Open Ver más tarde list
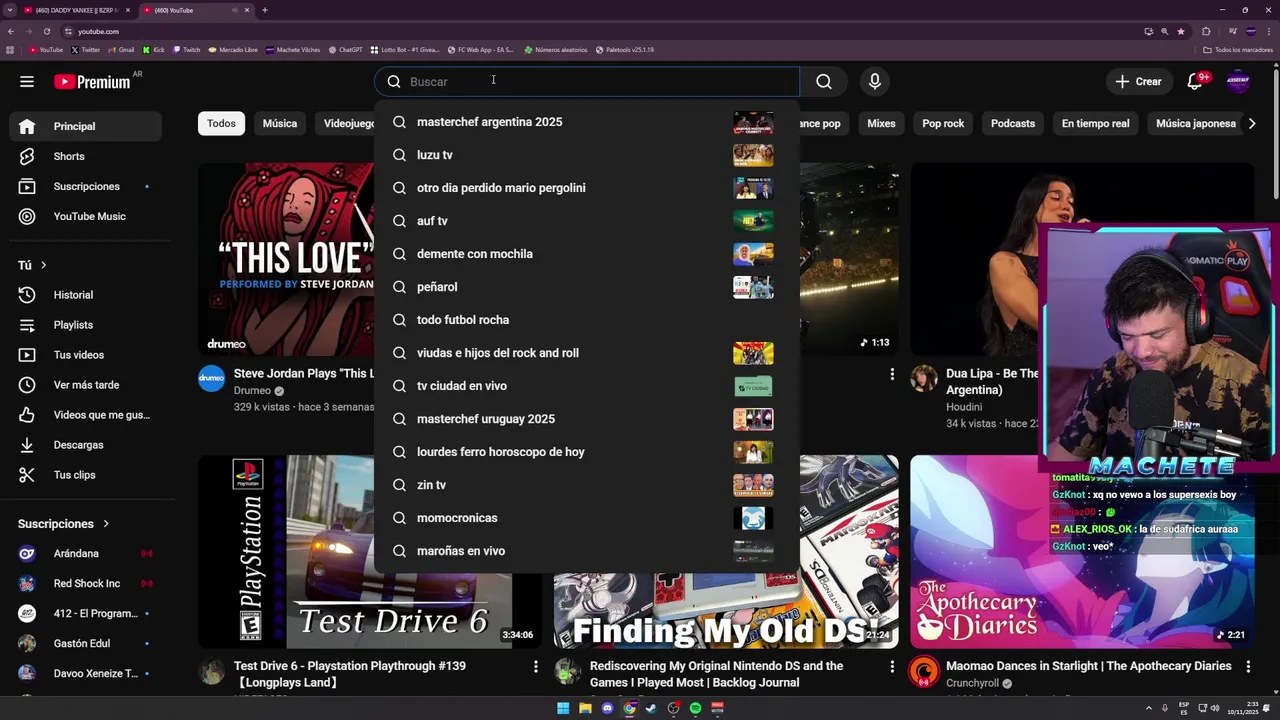Viewport: 1280px width, 720px height. pyautogui.click(x=86, y=385)
